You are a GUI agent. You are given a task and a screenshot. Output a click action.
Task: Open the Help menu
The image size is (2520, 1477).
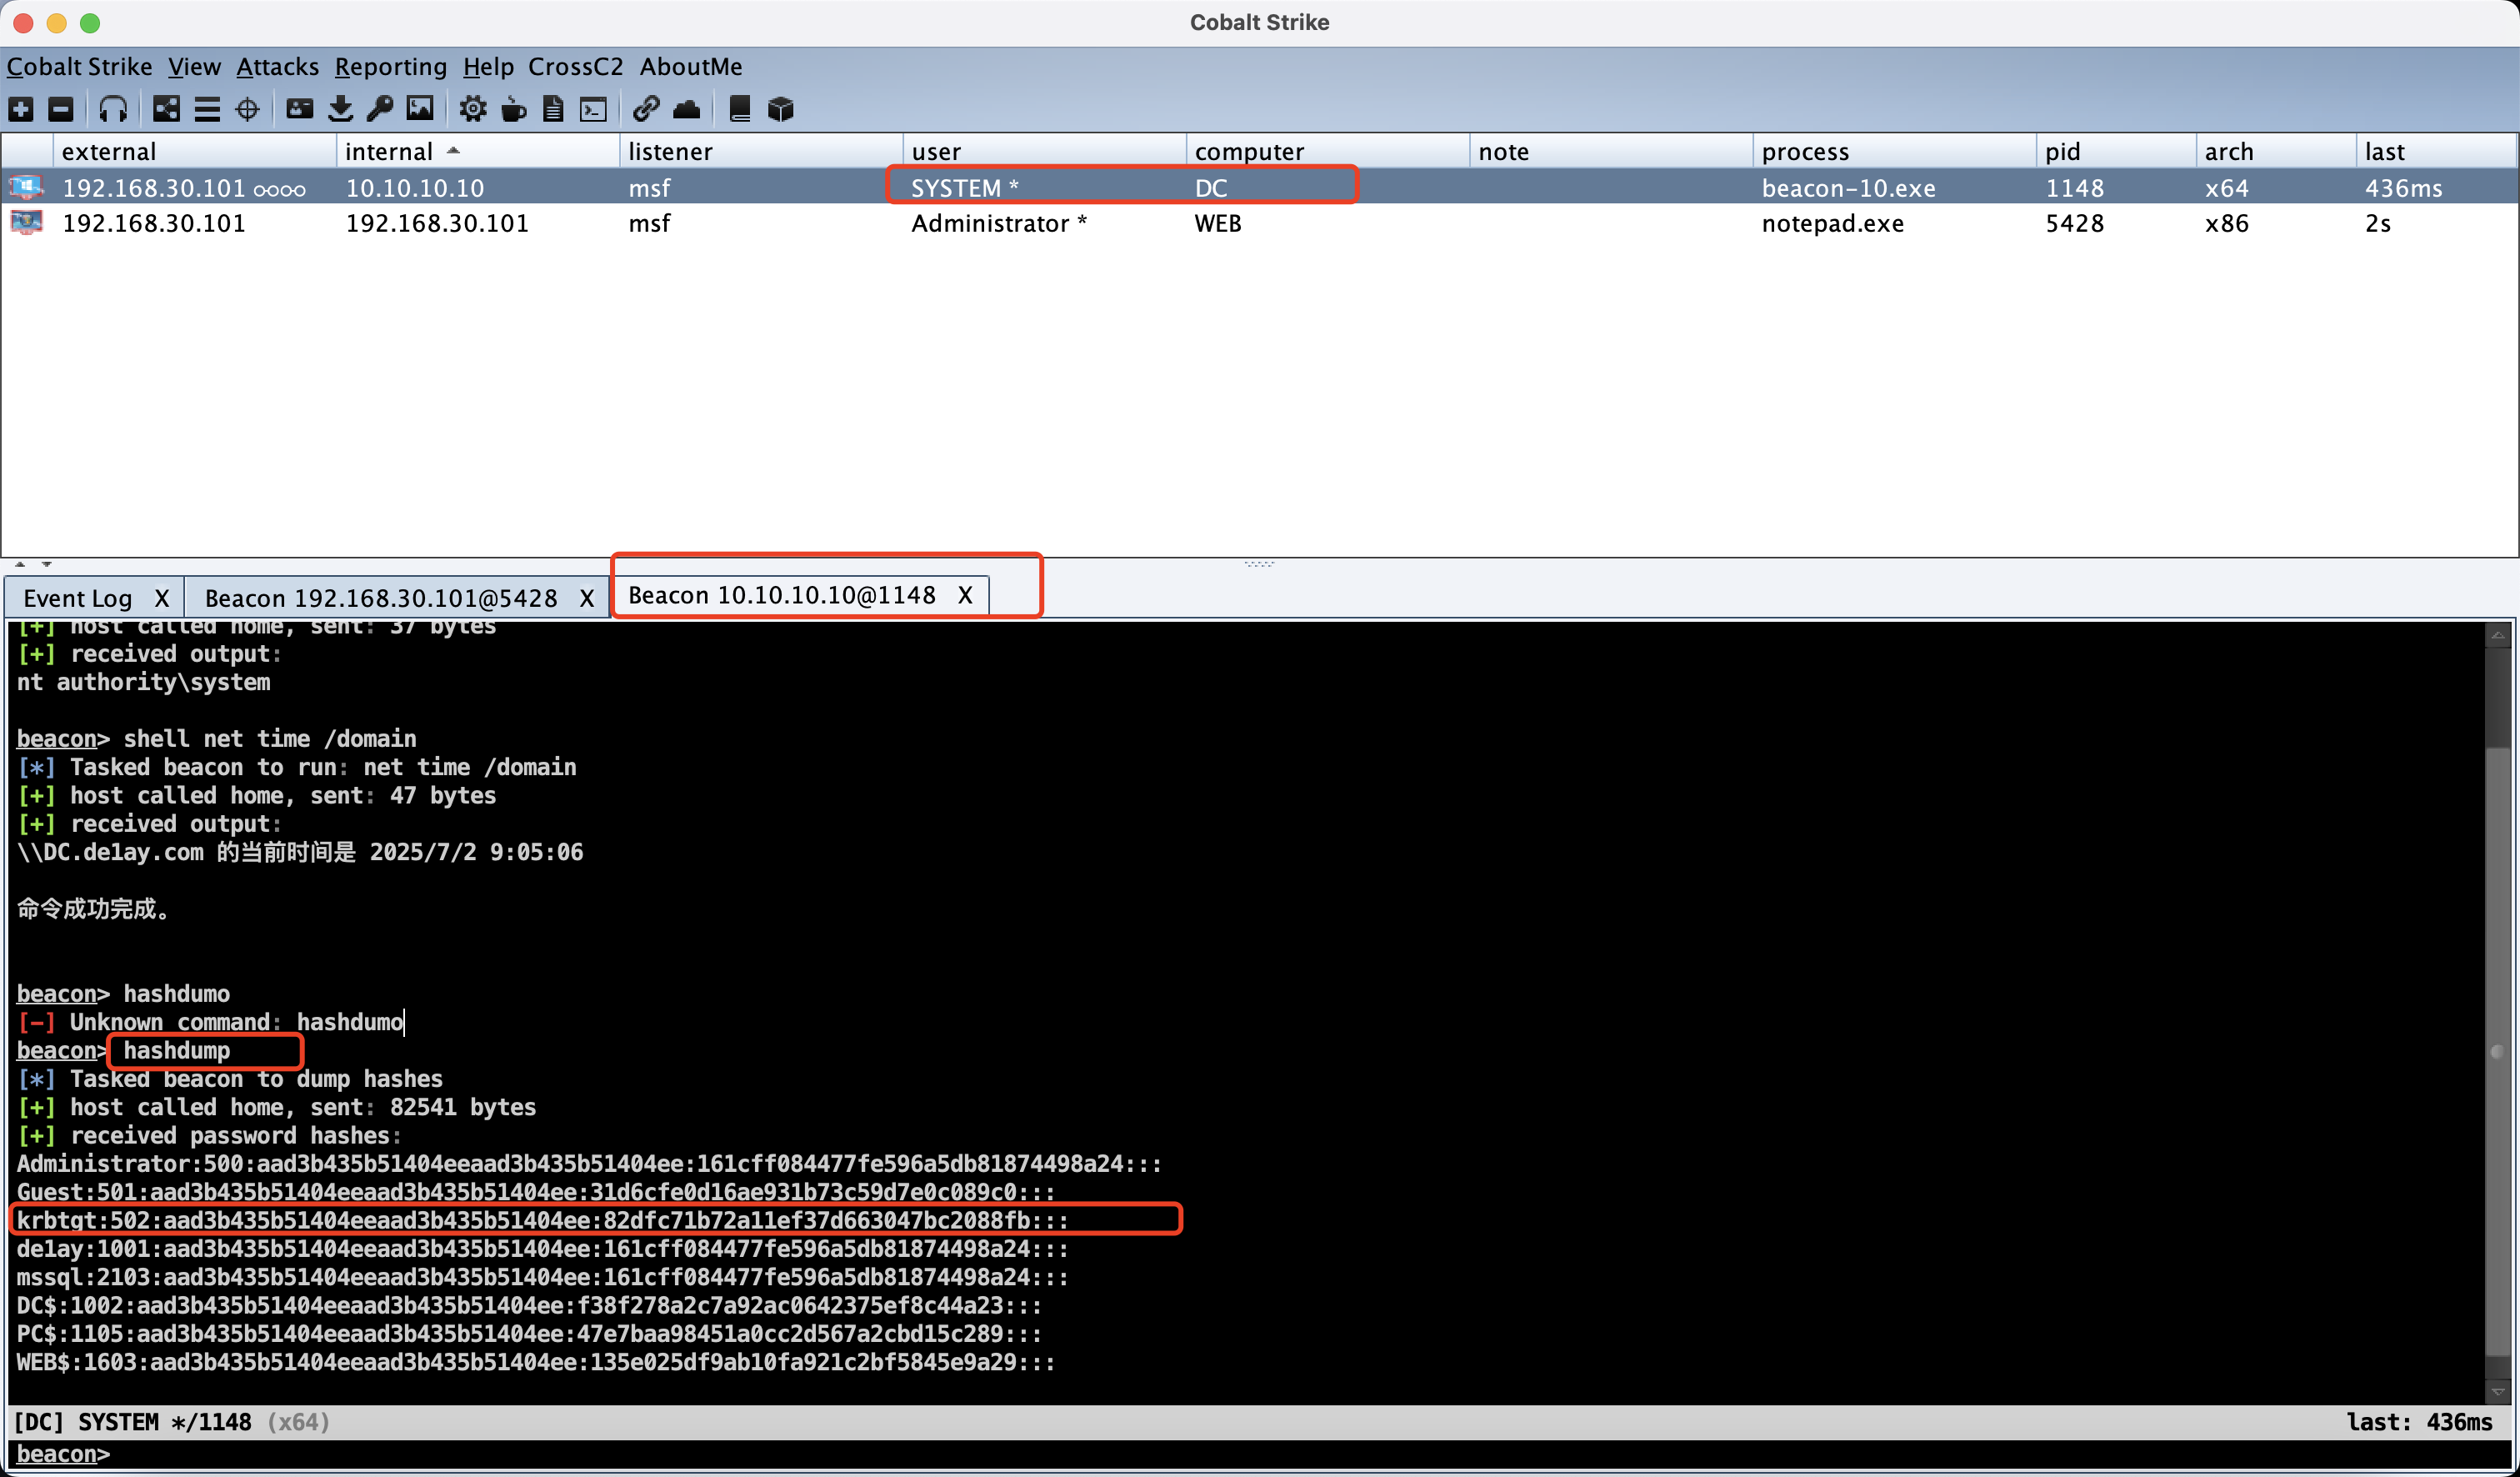pyautogui.click(x=488, y=67)
